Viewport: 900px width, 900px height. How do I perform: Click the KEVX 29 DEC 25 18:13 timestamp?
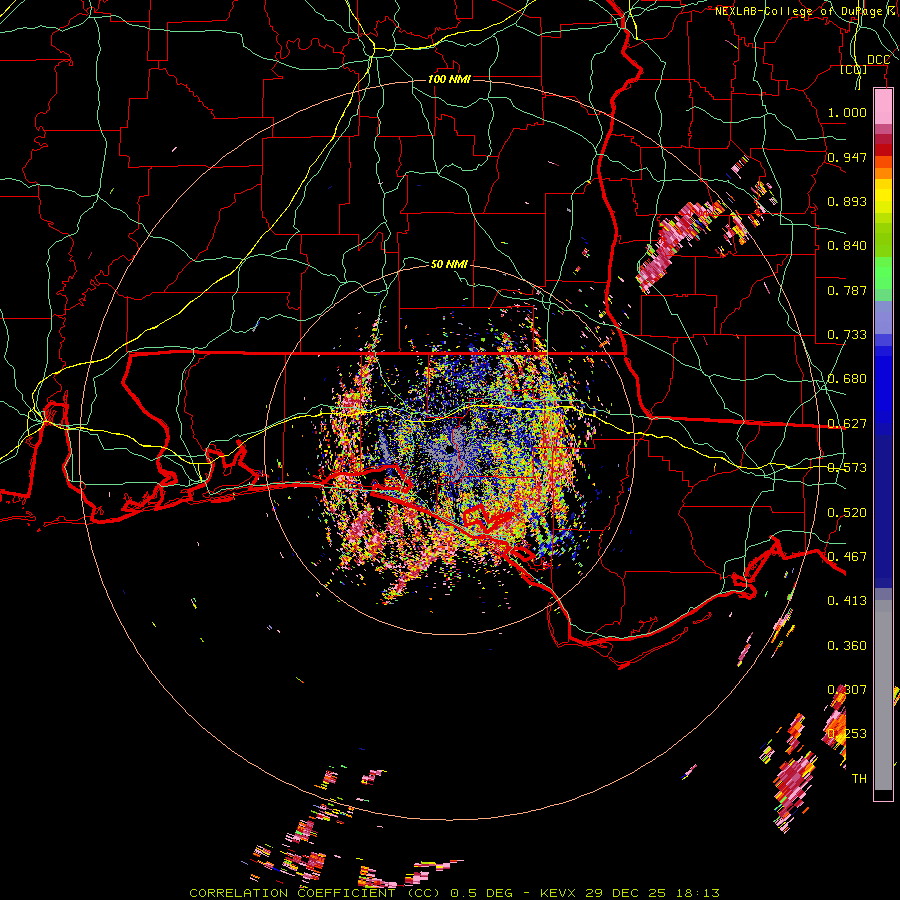coord(630,893)
